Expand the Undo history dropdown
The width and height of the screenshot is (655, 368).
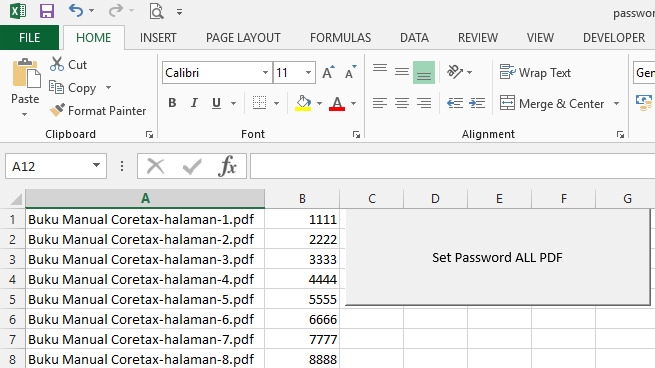(x=91, y=11)
